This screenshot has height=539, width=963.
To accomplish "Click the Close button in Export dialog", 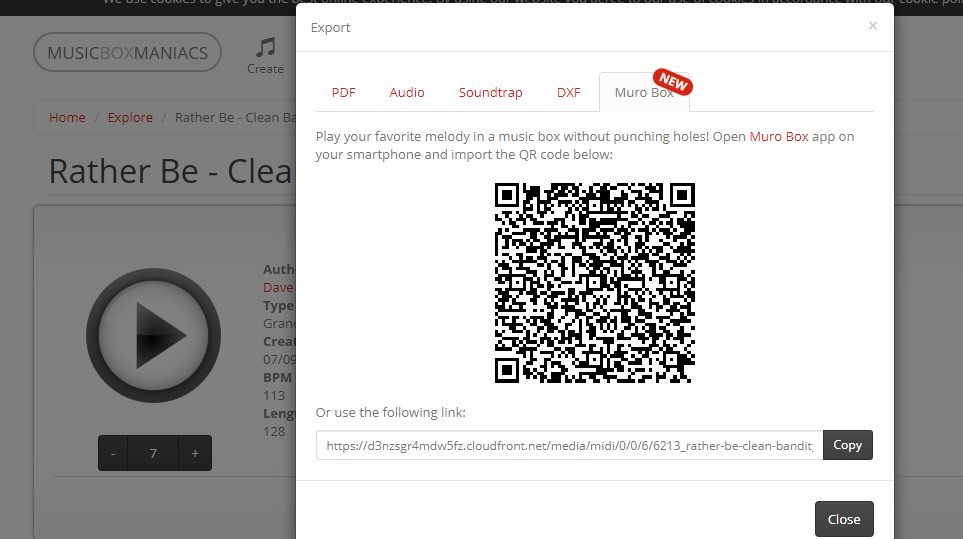I will pyautogui.click(x=844, y=519).
